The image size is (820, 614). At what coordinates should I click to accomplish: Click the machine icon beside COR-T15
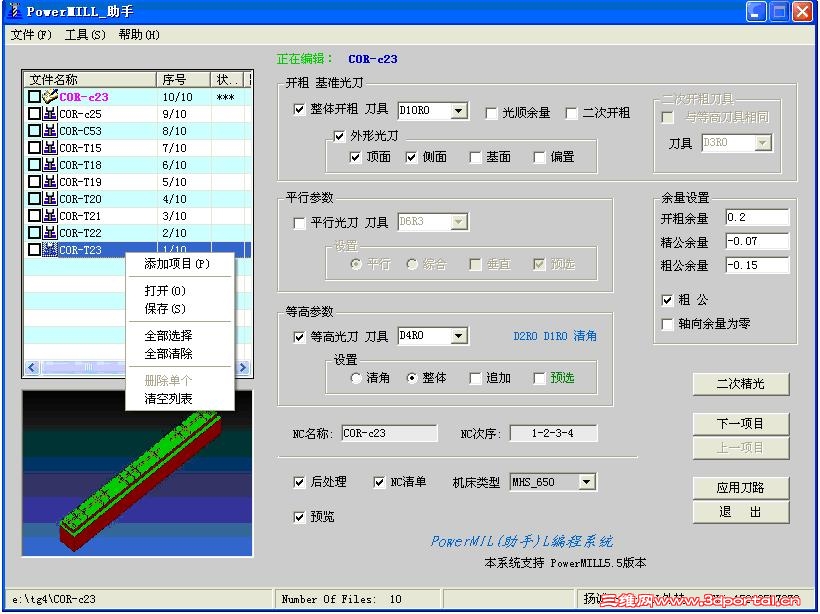(x=50, y=147)
